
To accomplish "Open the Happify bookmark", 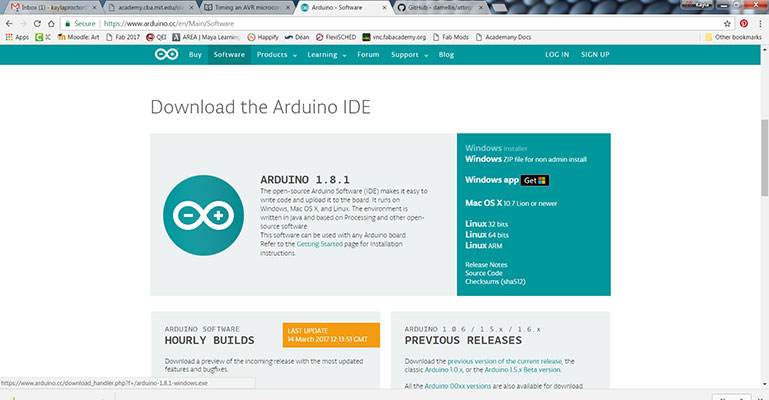I will pyautogui.click(x=263, y=37).
